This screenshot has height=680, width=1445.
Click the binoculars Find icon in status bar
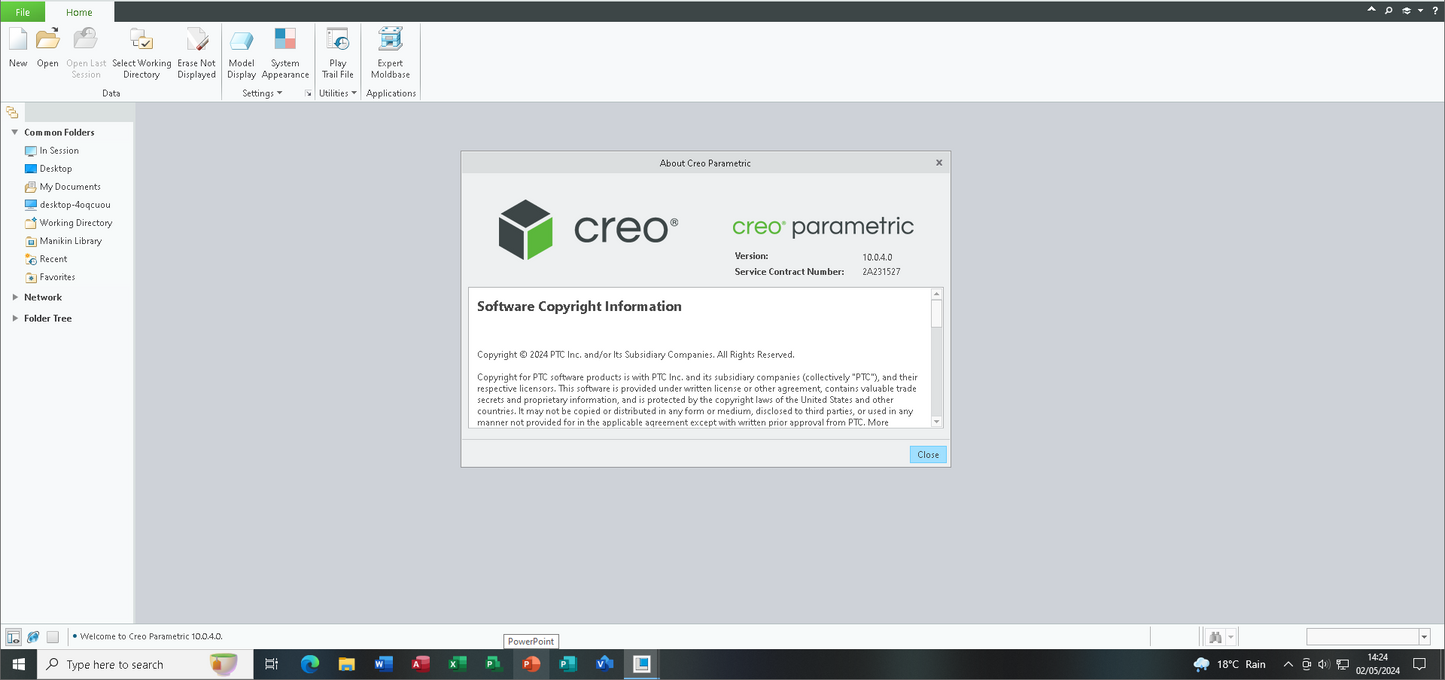point(1215,637)
